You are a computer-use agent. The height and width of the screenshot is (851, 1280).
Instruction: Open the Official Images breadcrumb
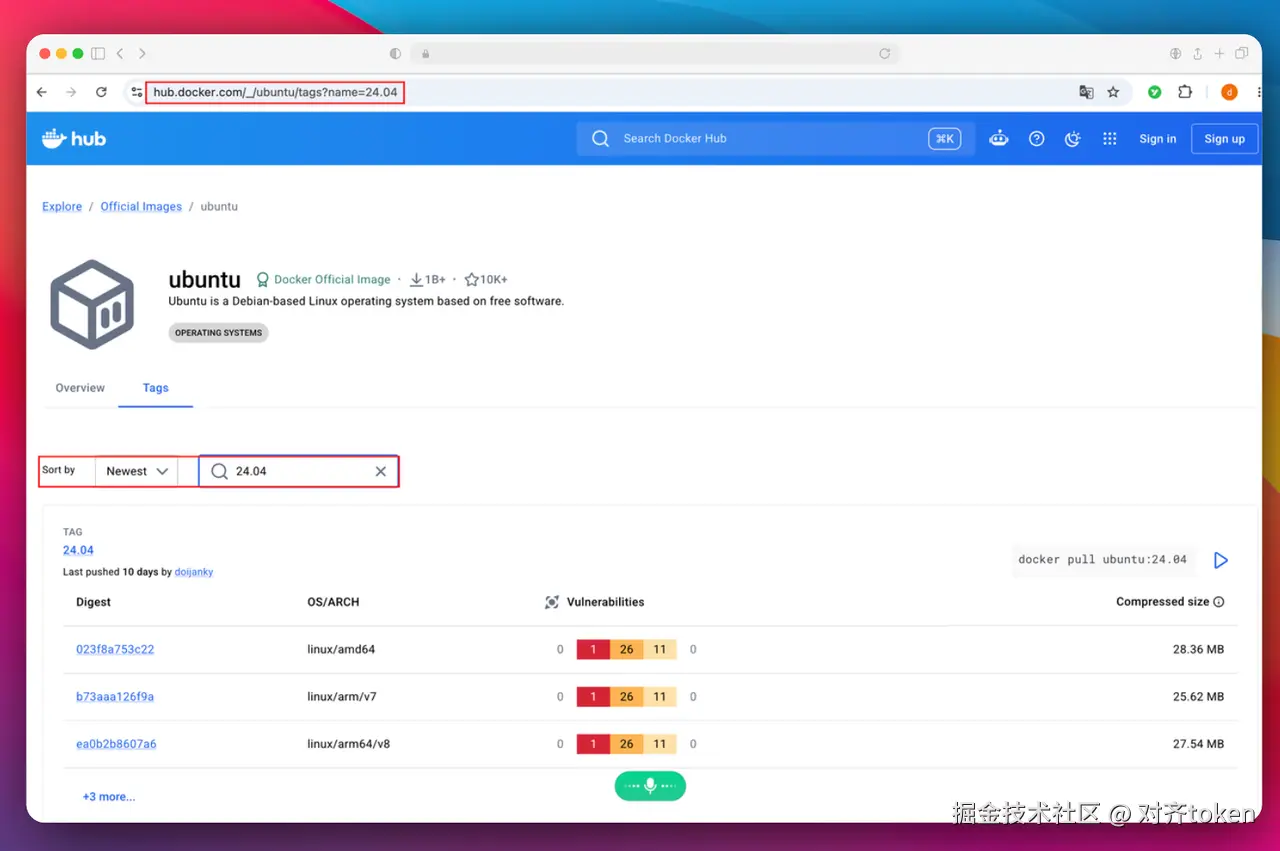point(141,206)
